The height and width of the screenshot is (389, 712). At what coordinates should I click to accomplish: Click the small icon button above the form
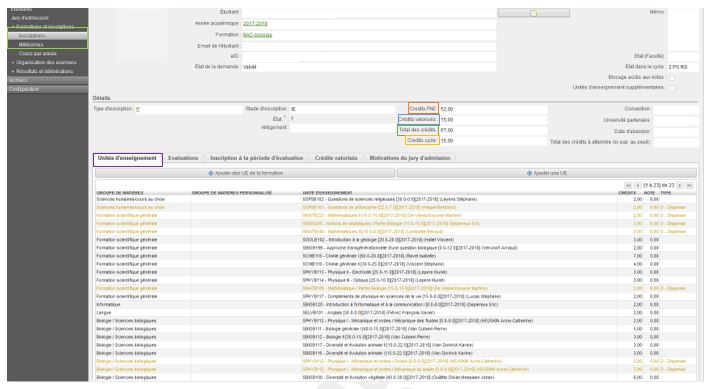(x=534, y=13)
